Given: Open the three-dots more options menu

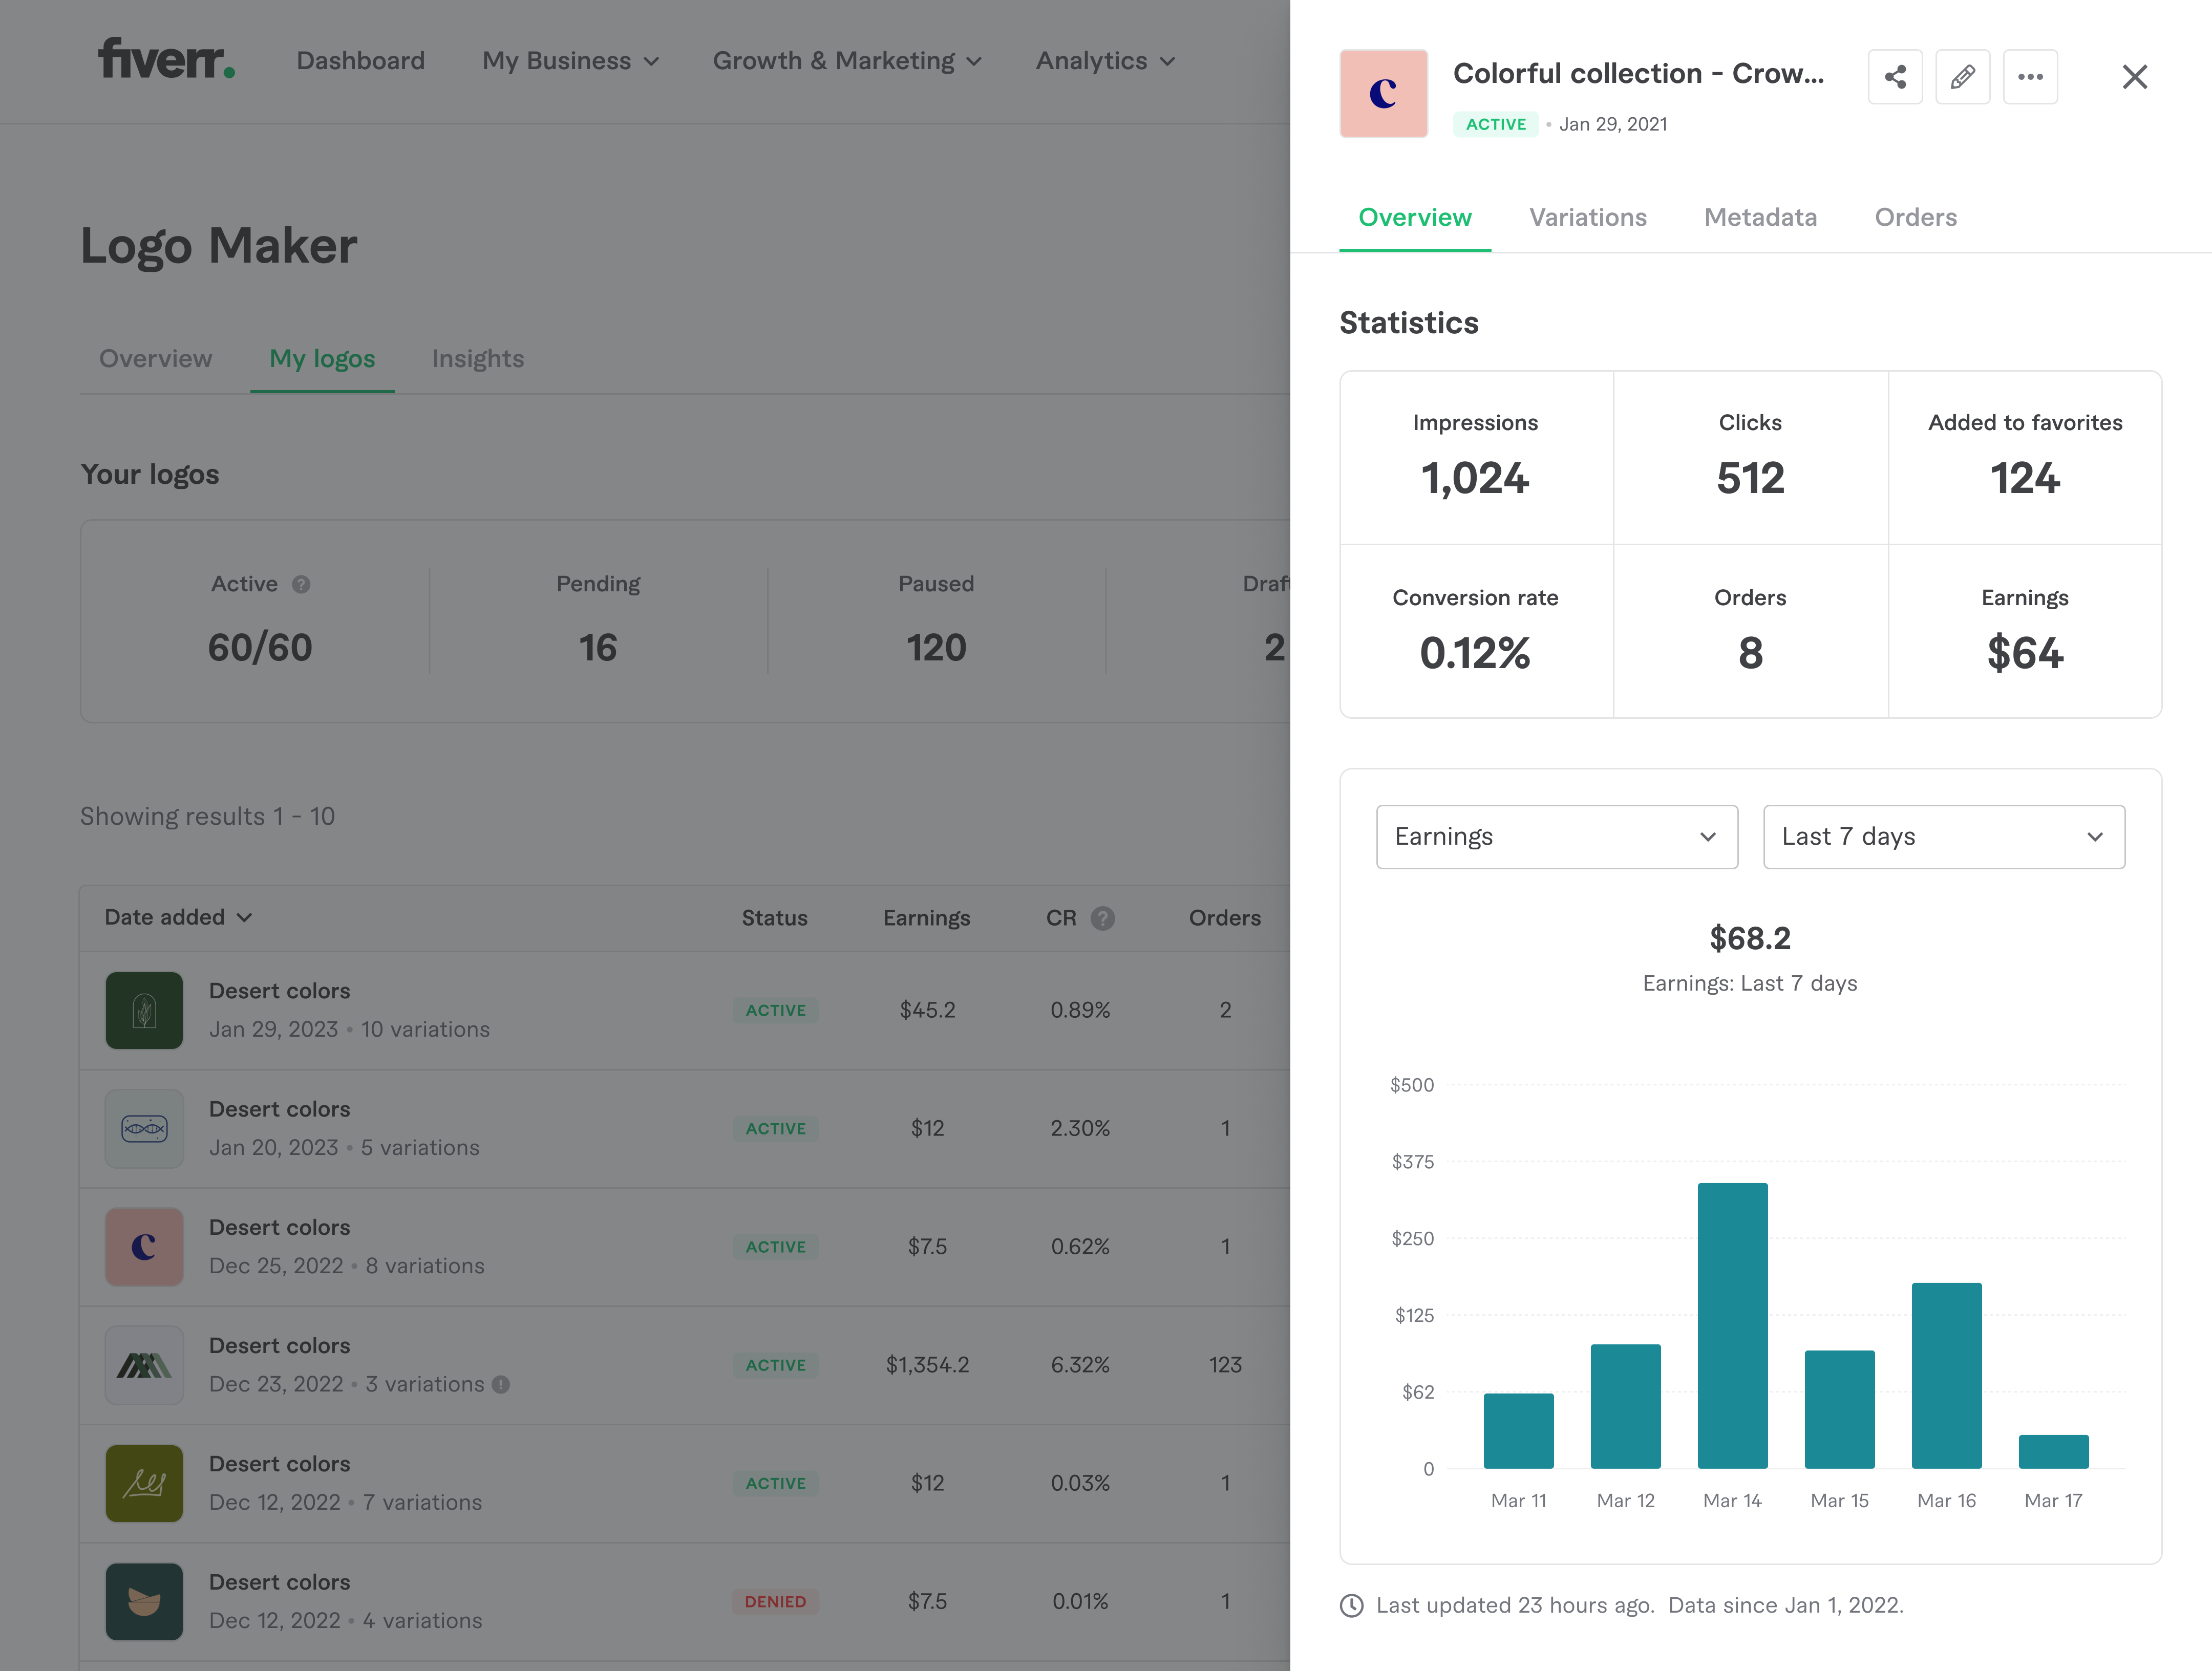Looking at the screenshot, I should (2029, 77).
